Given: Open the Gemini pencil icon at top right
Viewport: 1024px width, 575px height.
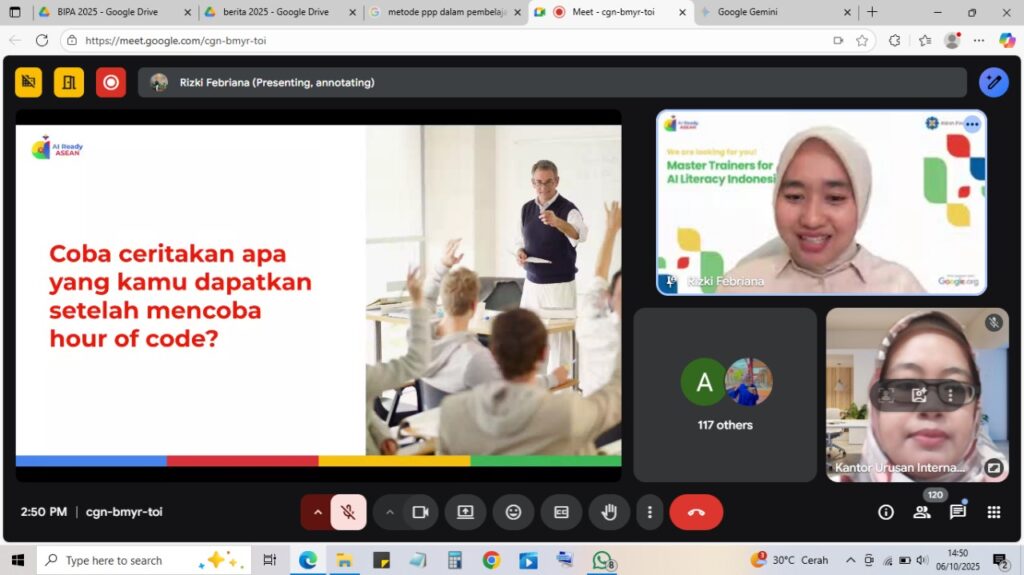Looking at the screenshot, I should [x=993, y=82].
